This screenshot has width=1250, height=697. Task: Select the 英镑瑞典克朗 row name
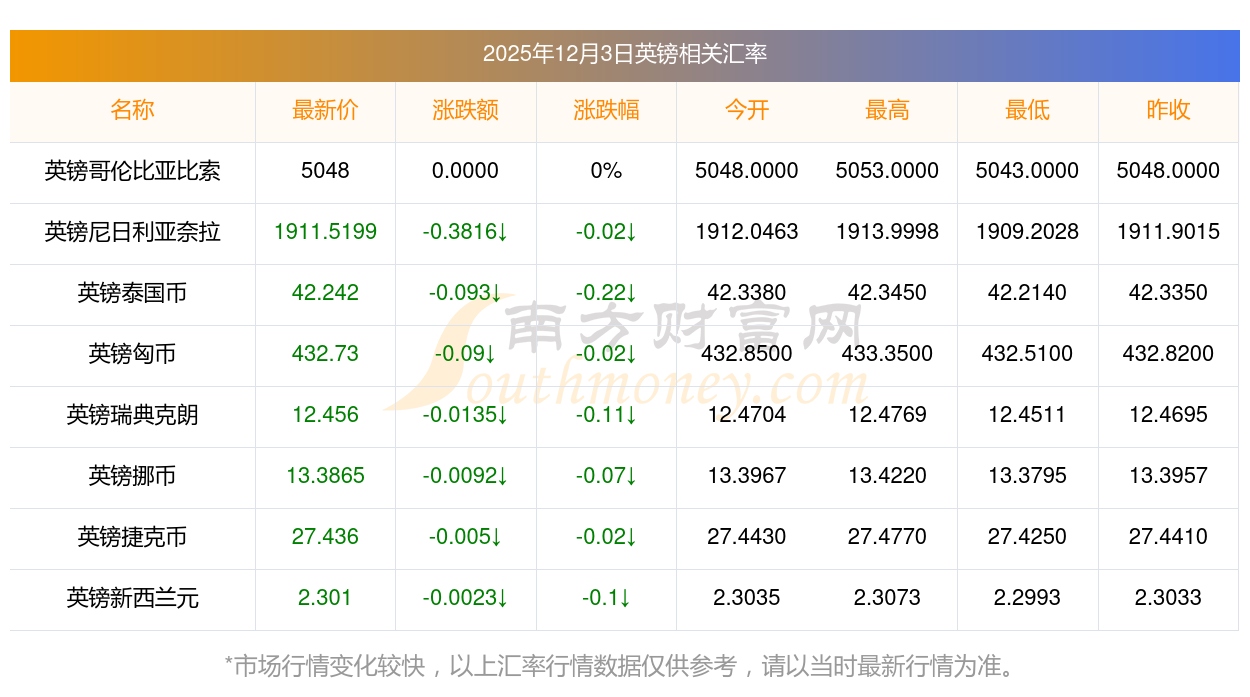click(133, 415)
